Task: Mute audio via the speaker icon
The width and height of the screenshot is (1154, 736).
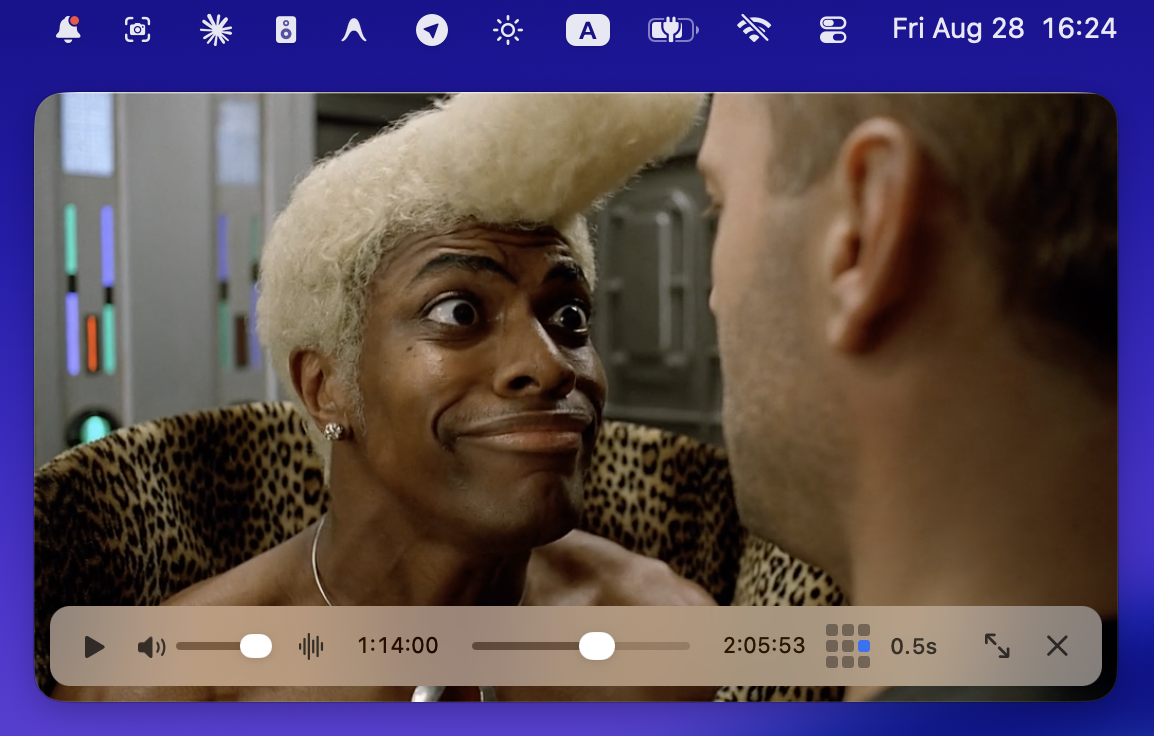Action: point(152,647)
